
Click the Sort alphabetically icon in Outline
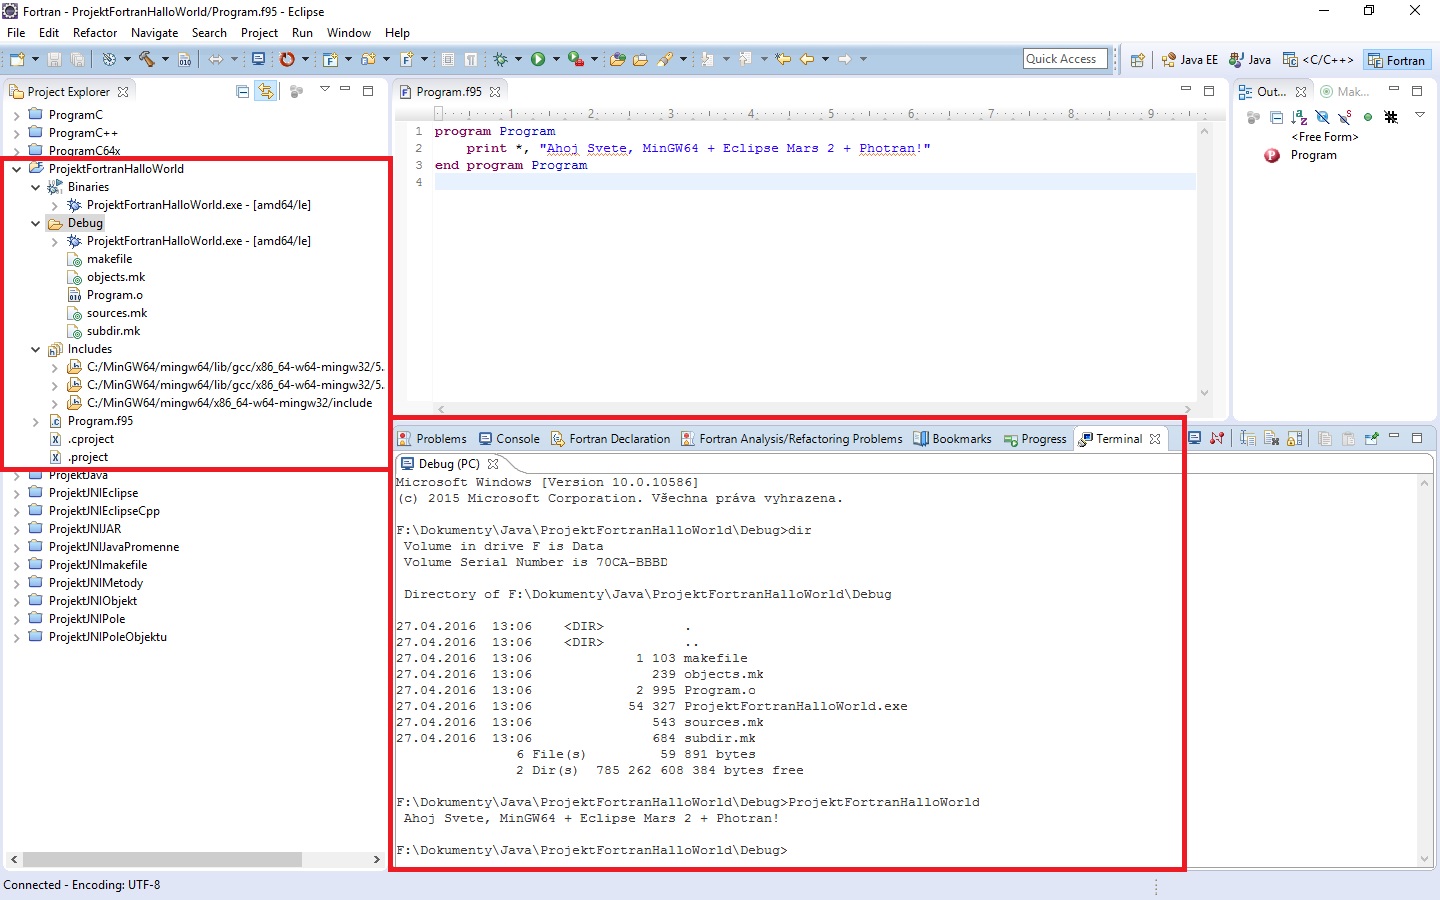point(1299,117)
